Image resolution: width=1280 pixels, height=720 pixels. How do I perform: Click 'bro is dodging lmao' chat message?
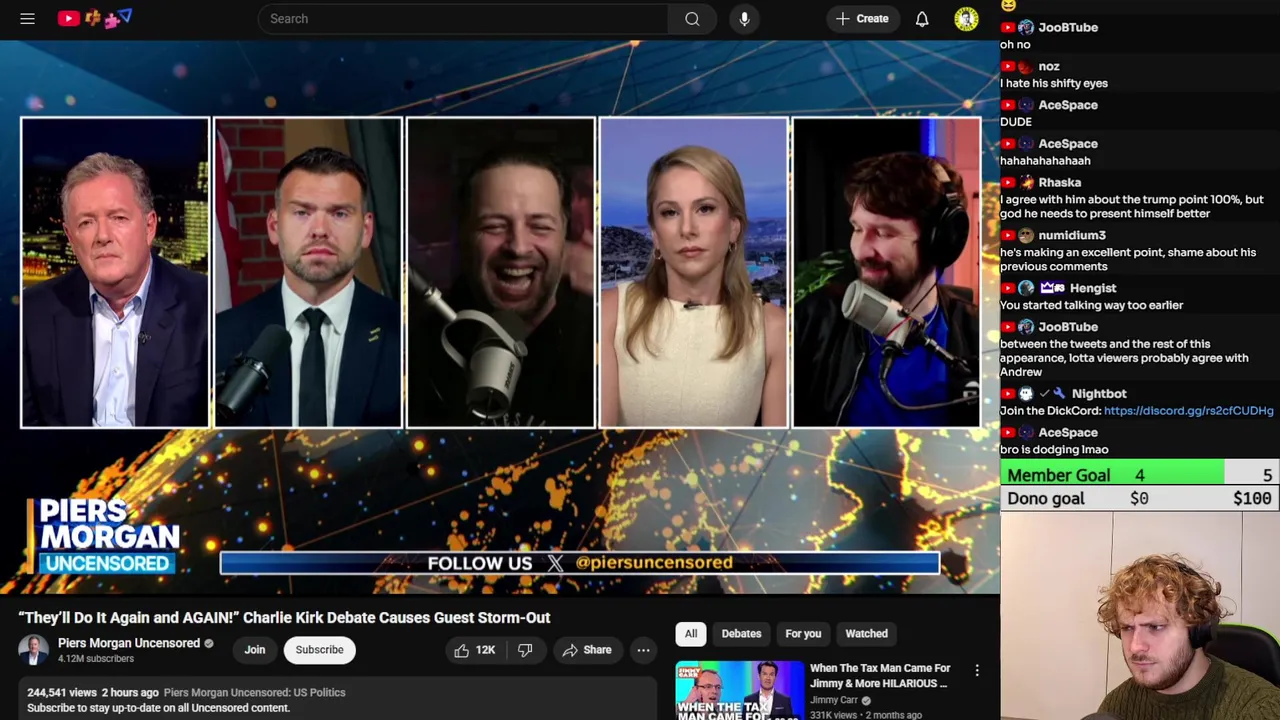(x=1054, y=449)
